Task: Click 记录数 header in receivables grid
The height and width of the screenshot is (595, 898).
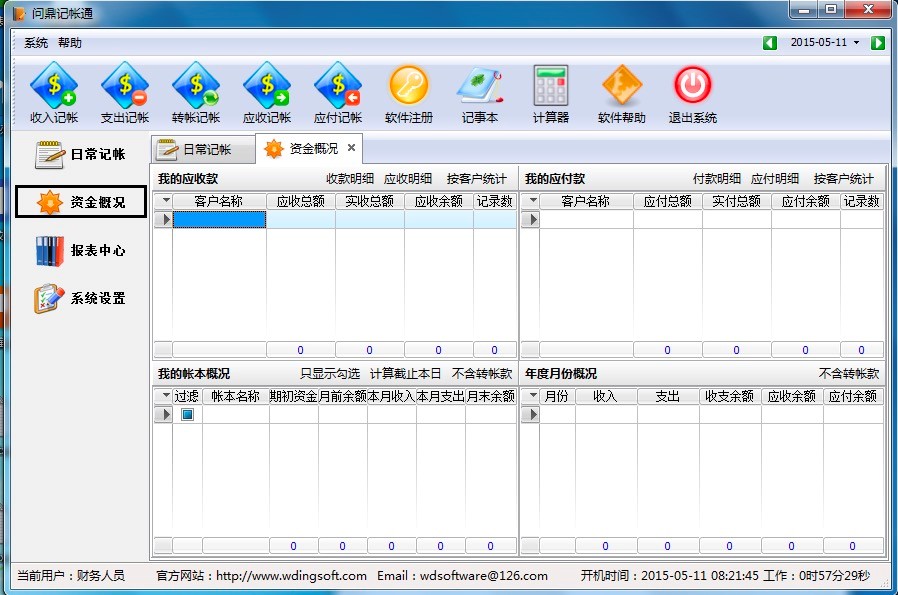Action: (x=495, y=201)
